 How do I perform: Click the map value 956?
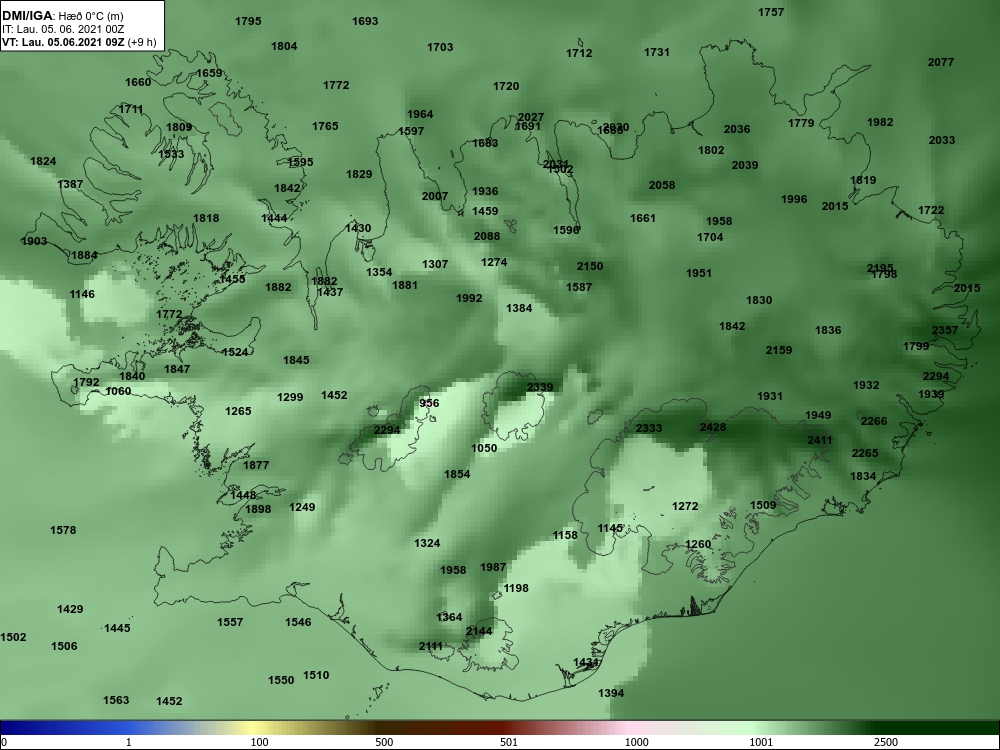point(429,403)
